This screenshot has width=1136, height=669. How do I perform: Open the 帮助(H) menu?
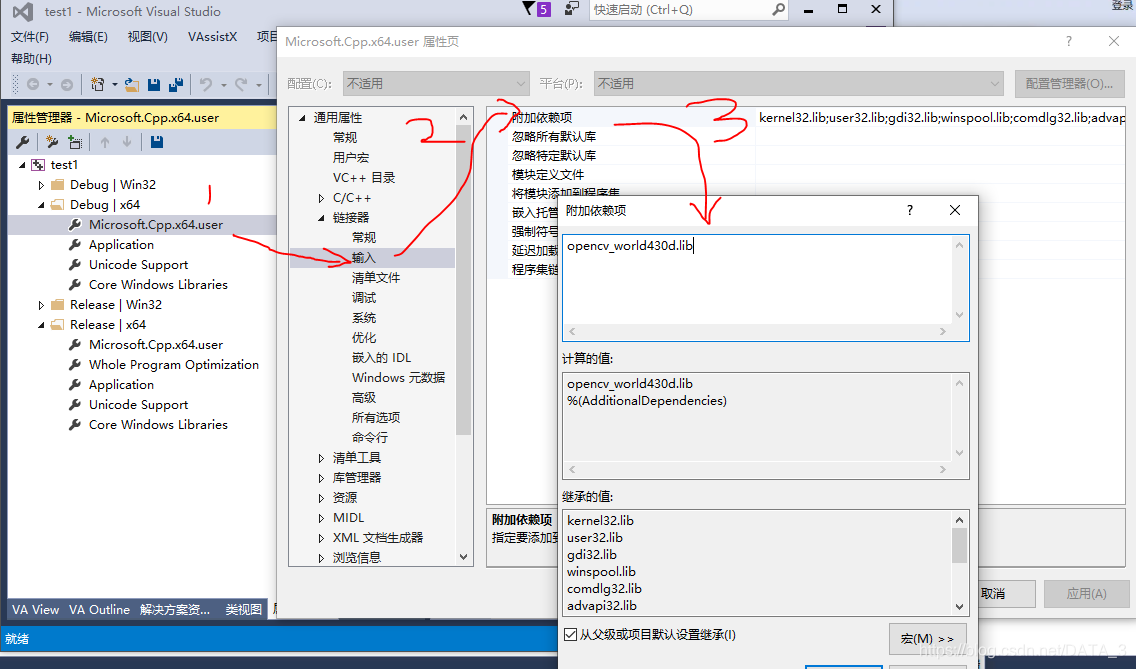tap(31, 59)
